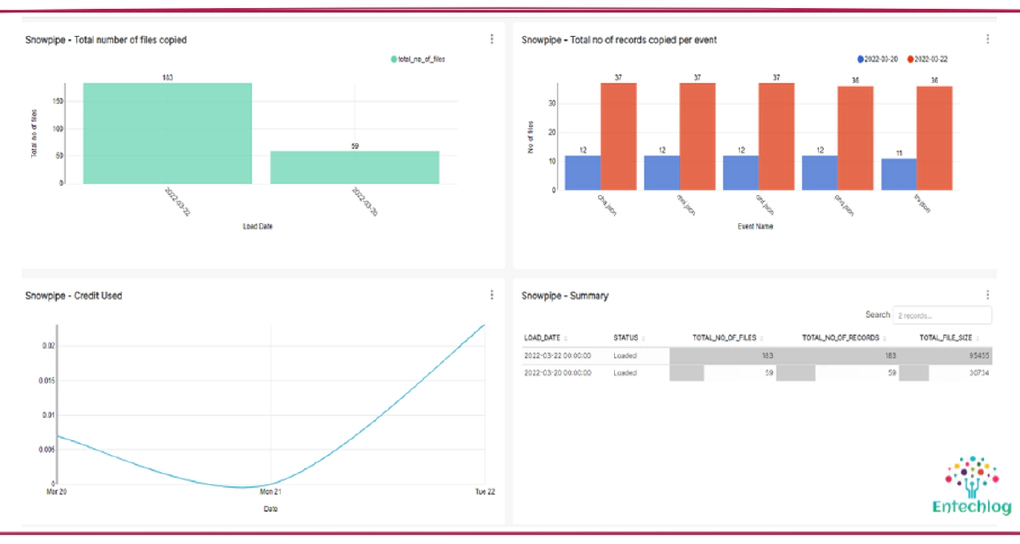Open kebab menu on Snowpipe Summary widget
1020x544 pixels.
pyautogui.click(x=987, y=295)
